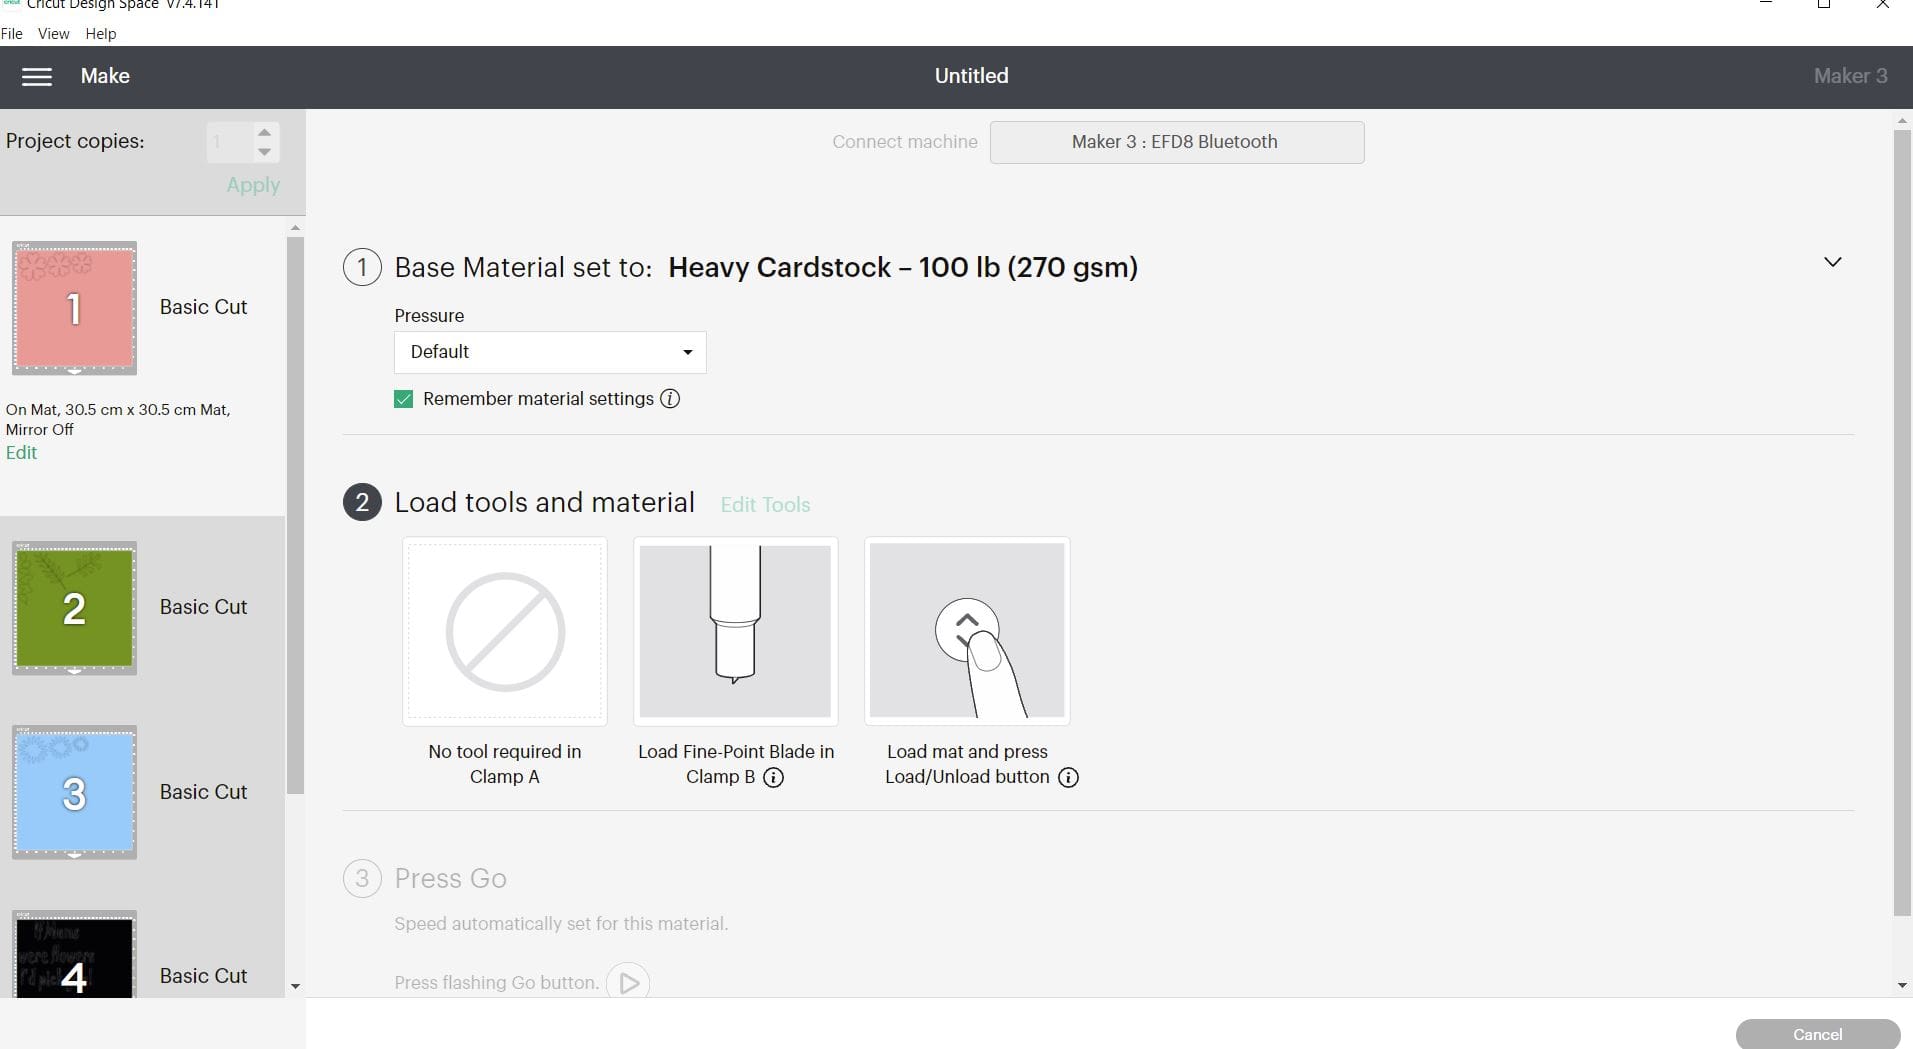Viewport: 1913px width, 1049px height.
Task: Open the Pressure Default dropdown
Action: point(550,352)
